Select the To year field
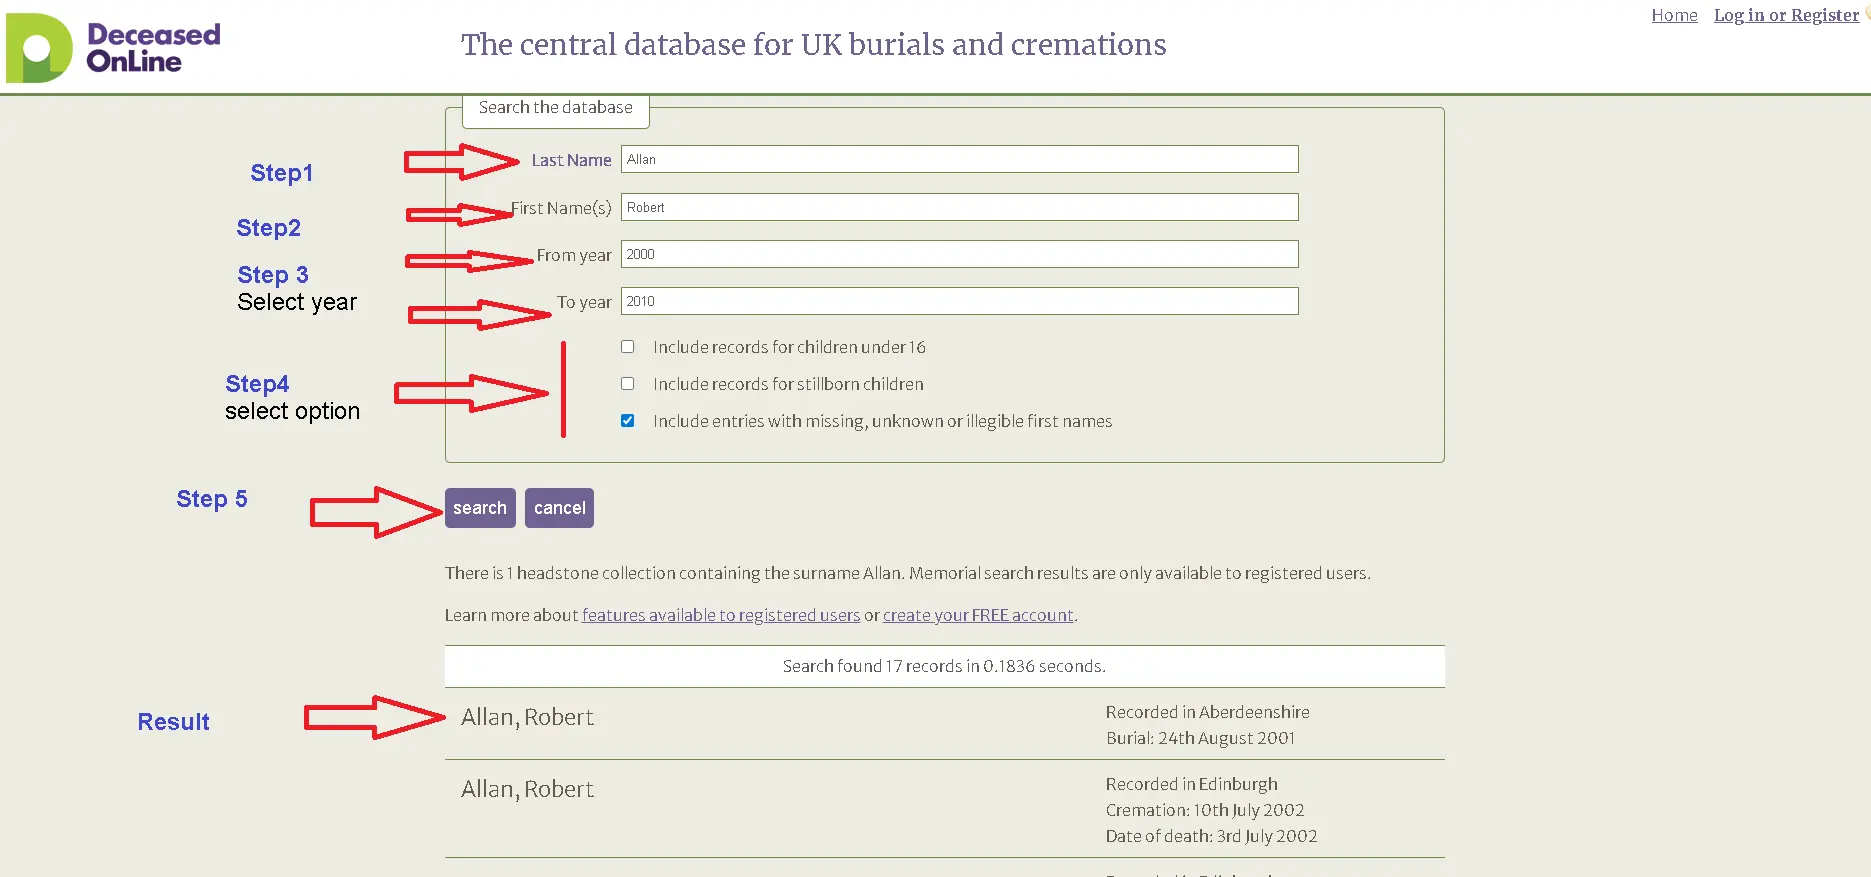The width and height of the screenshot is (1871, 877). (959, 301)
